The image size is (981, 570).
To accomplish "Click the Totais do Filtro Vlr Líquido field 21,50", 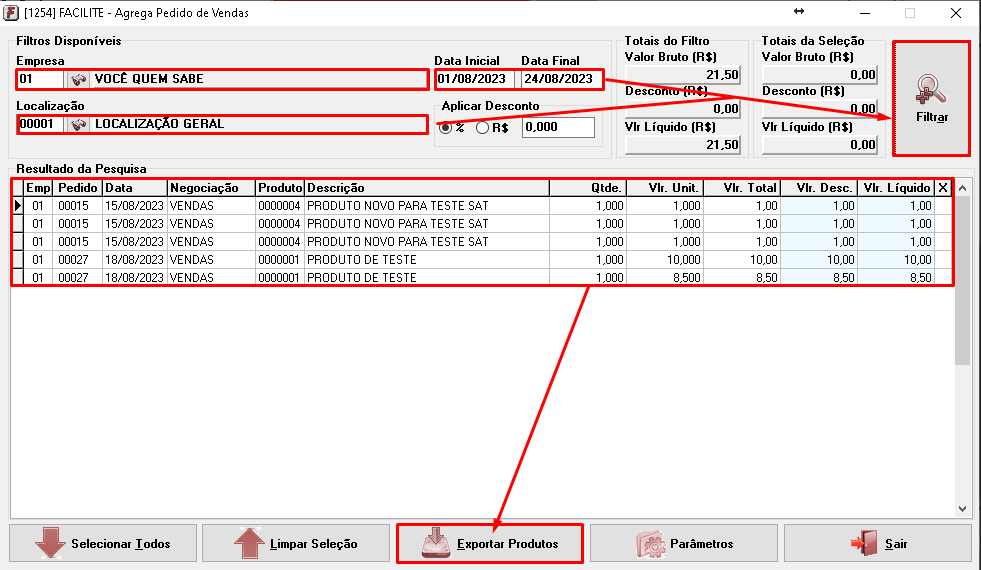I will [683, 145].
